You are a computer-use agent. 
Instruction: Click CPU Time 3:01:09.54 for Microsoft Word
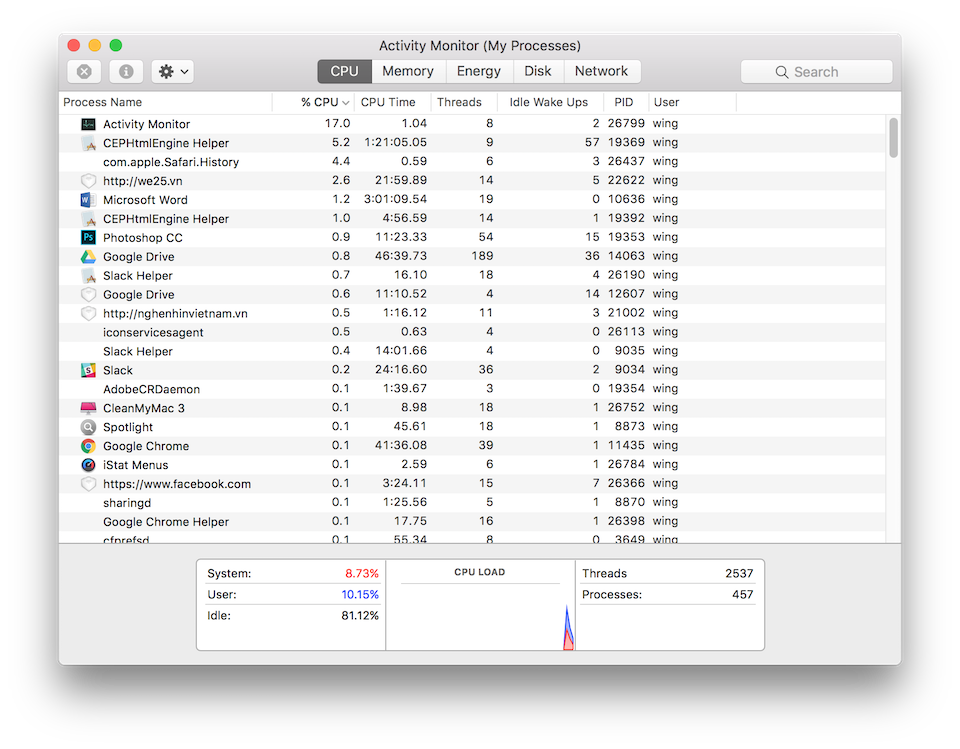396,200
